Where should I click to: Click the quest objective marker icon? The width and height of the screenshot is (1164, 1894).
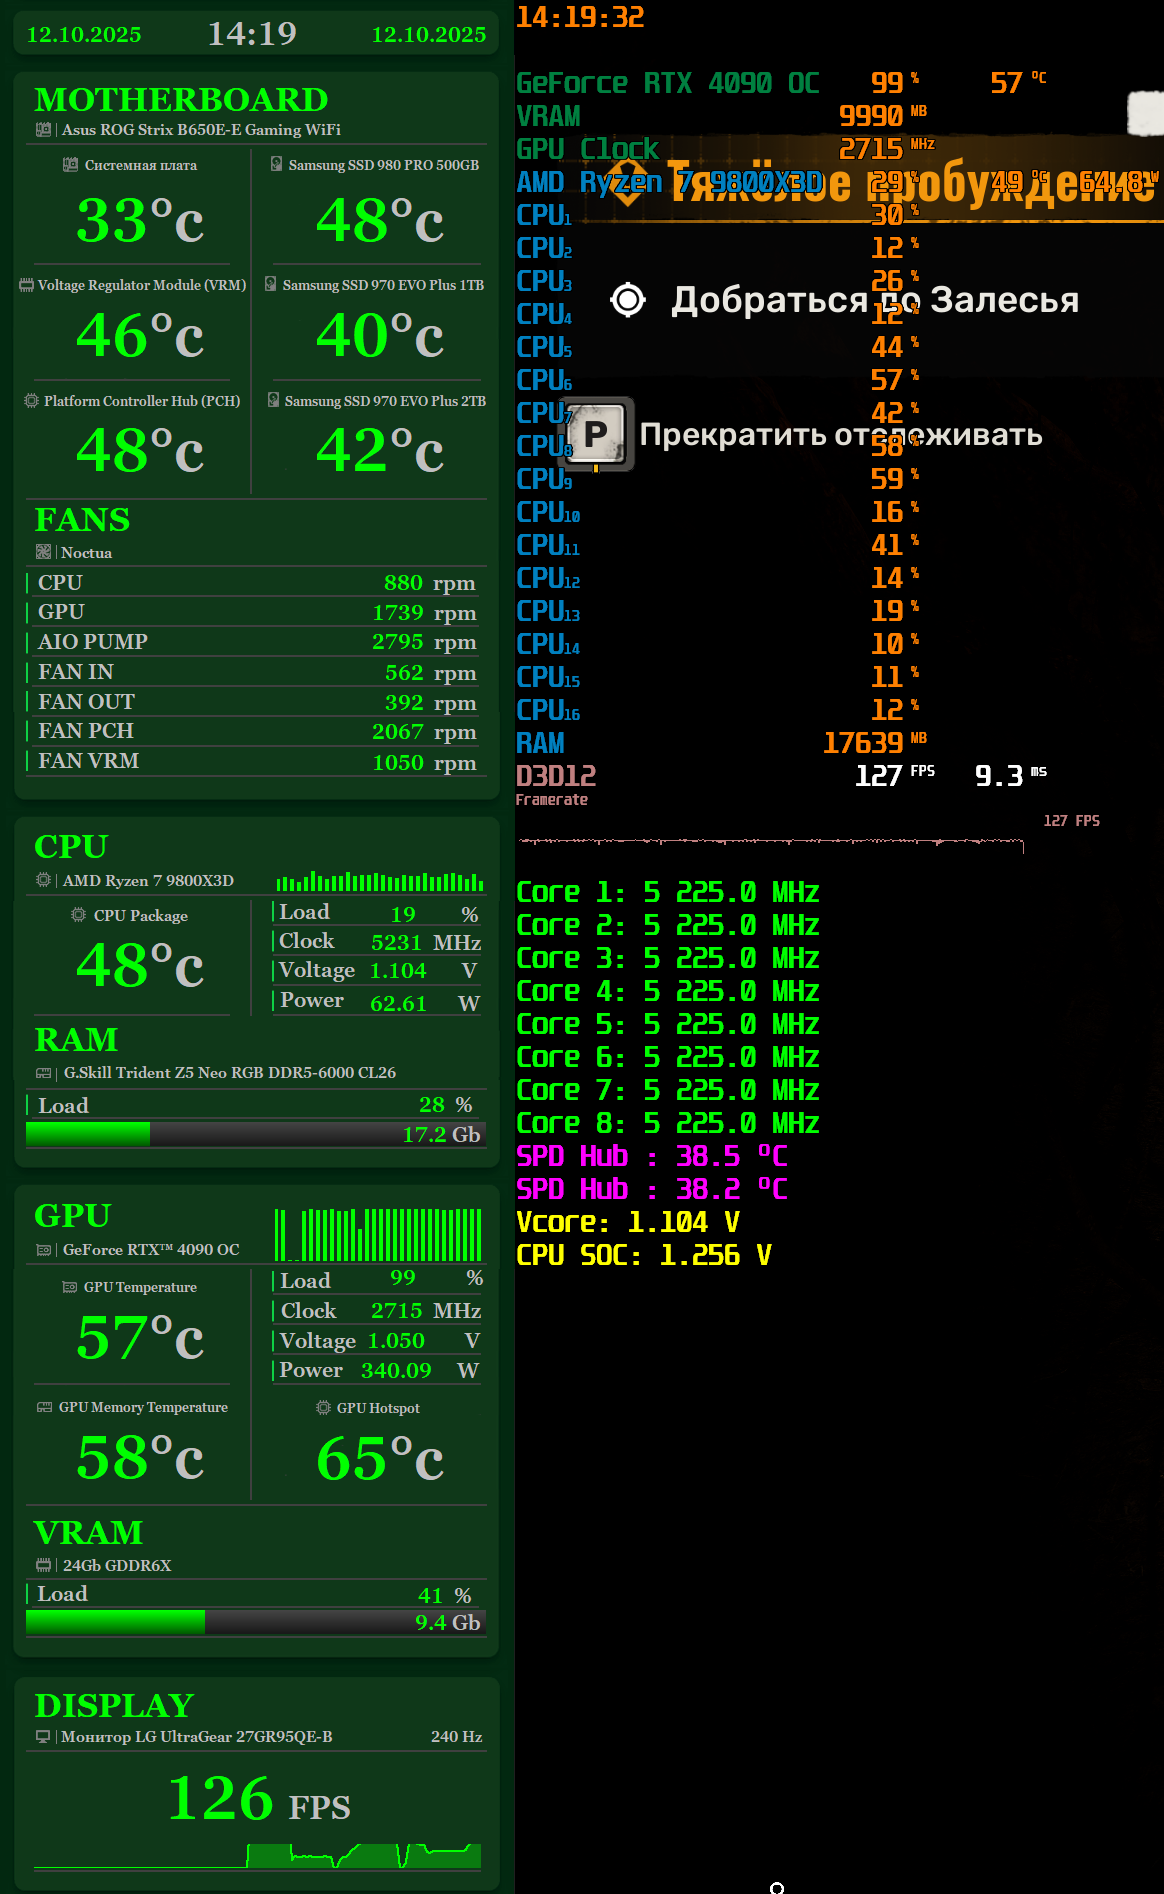tap(628, 299)
